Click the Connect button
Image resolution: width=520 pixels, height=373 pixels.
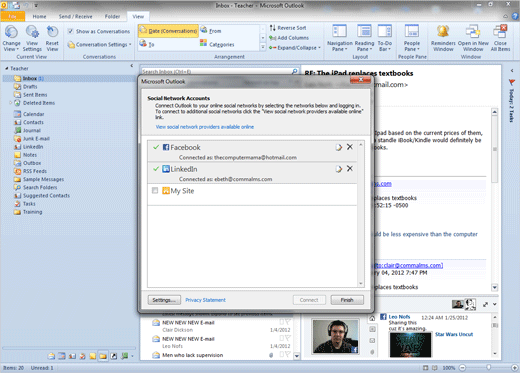(309, 300)
